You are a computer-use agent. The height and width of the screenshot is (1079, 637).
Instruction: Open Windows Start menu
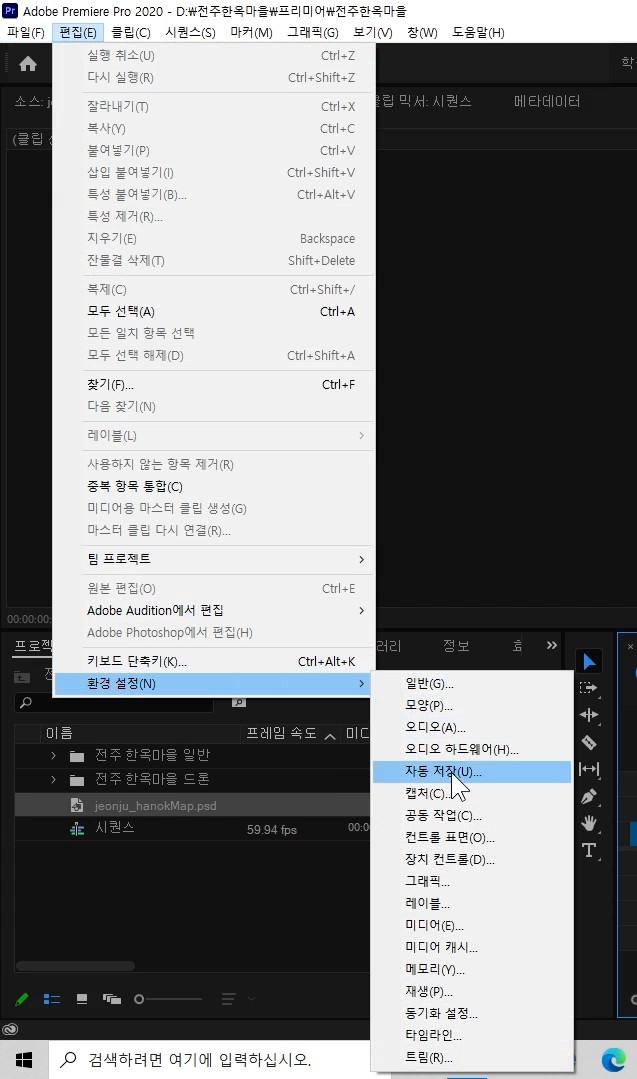coord(24,1060)
